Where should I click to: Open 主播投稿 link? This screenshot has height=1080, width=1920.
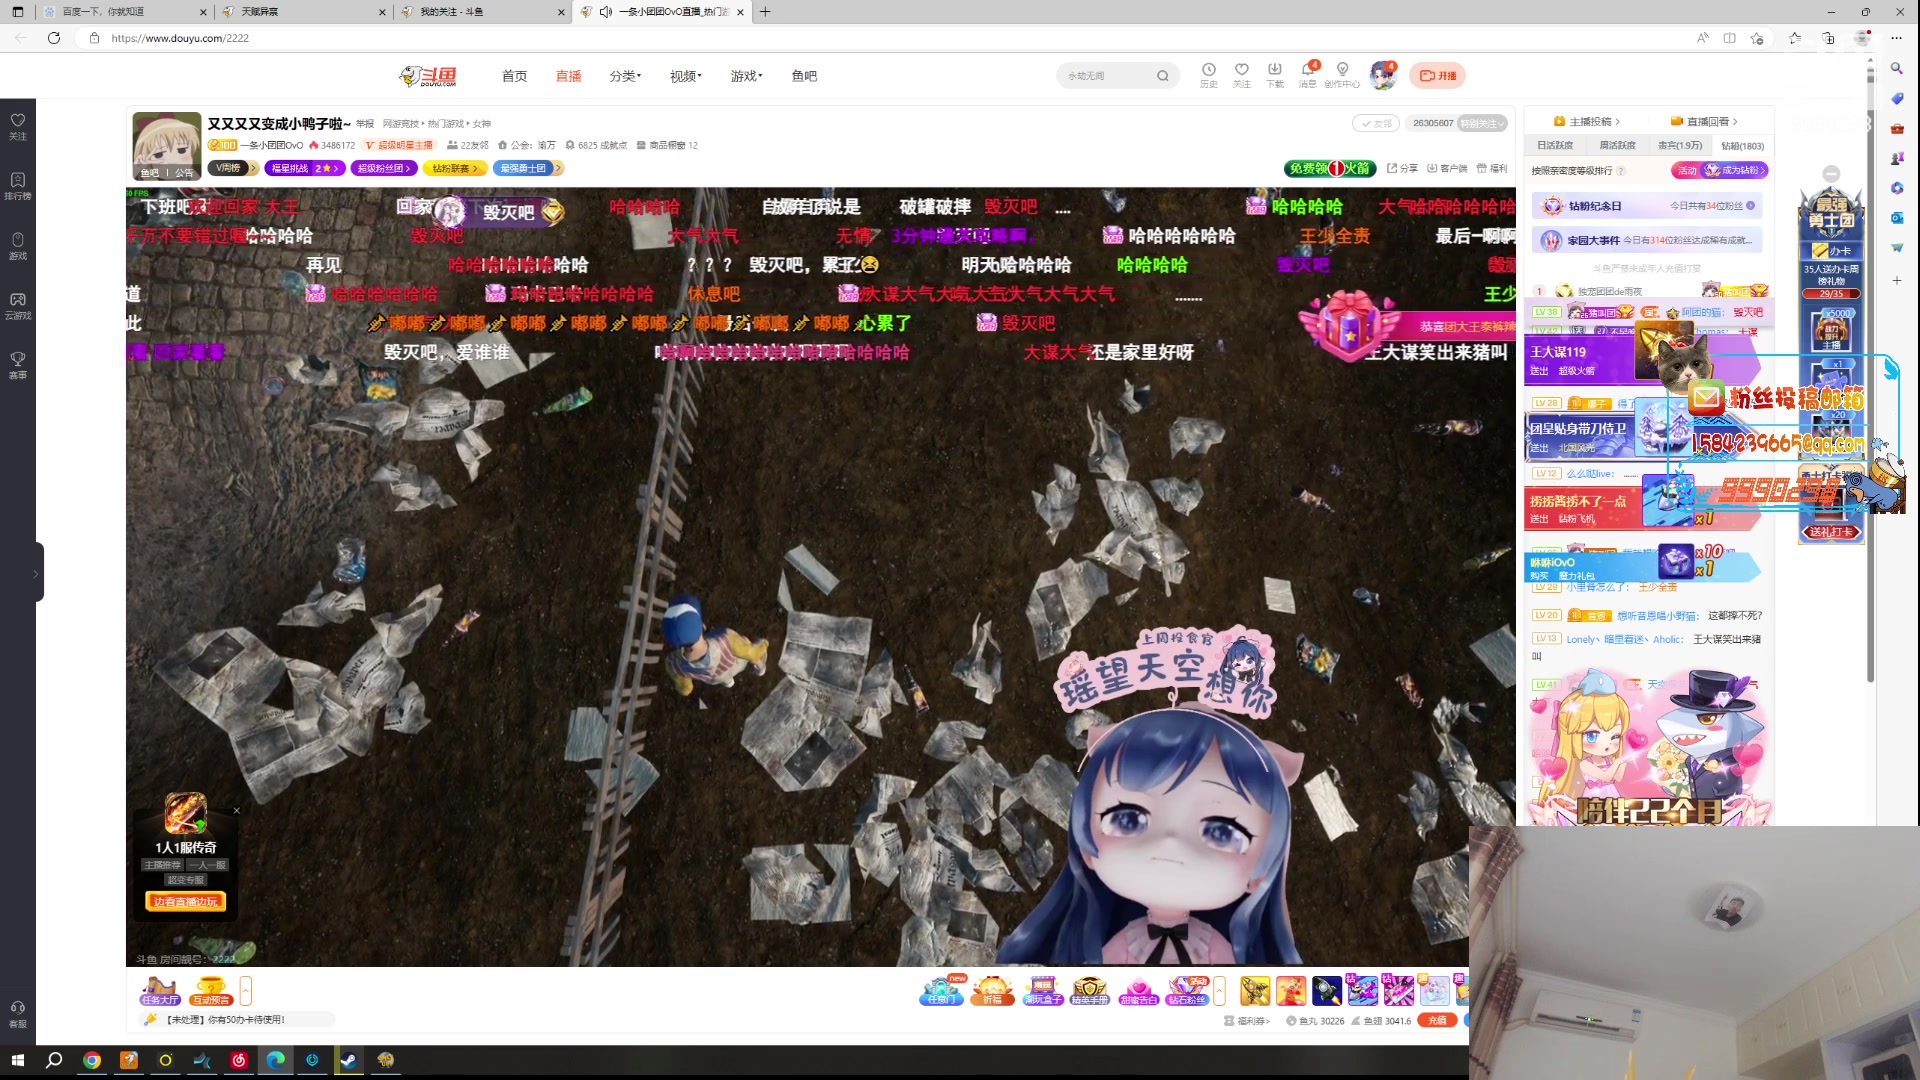point(1587,122)
